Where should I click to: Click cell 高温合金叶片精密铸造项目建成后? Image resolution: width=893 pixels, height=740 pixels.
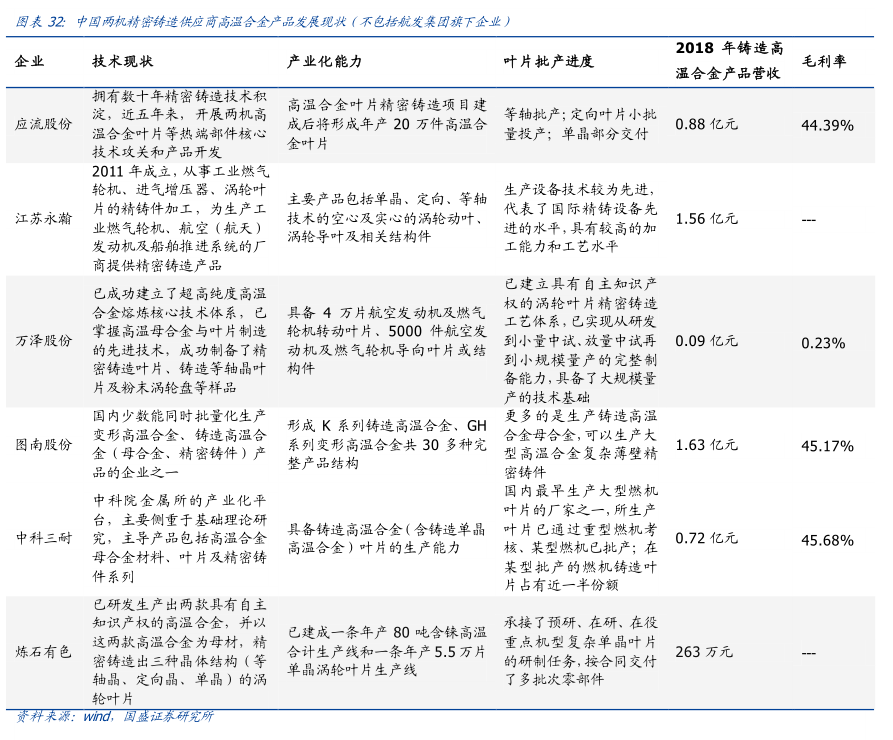pyautogui.click(x=387, y=124)
